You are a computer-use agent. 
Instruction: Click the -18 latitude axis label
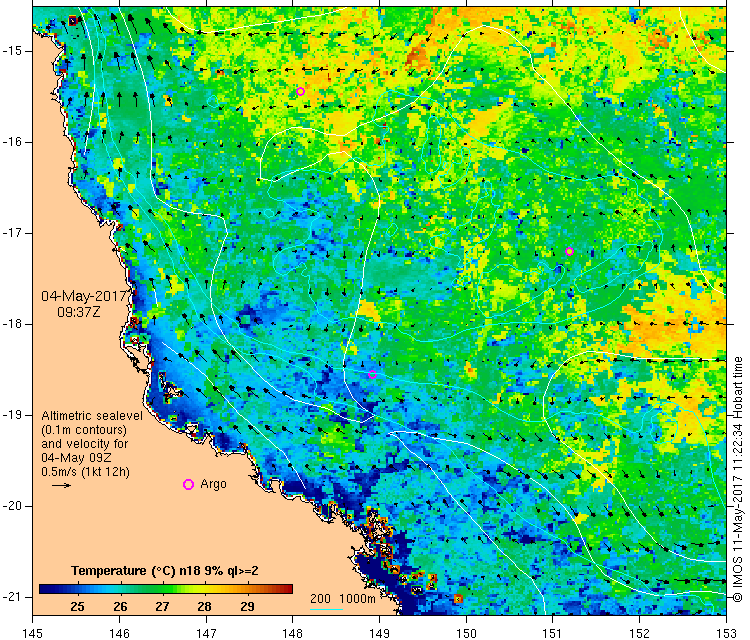pos(12,324)
